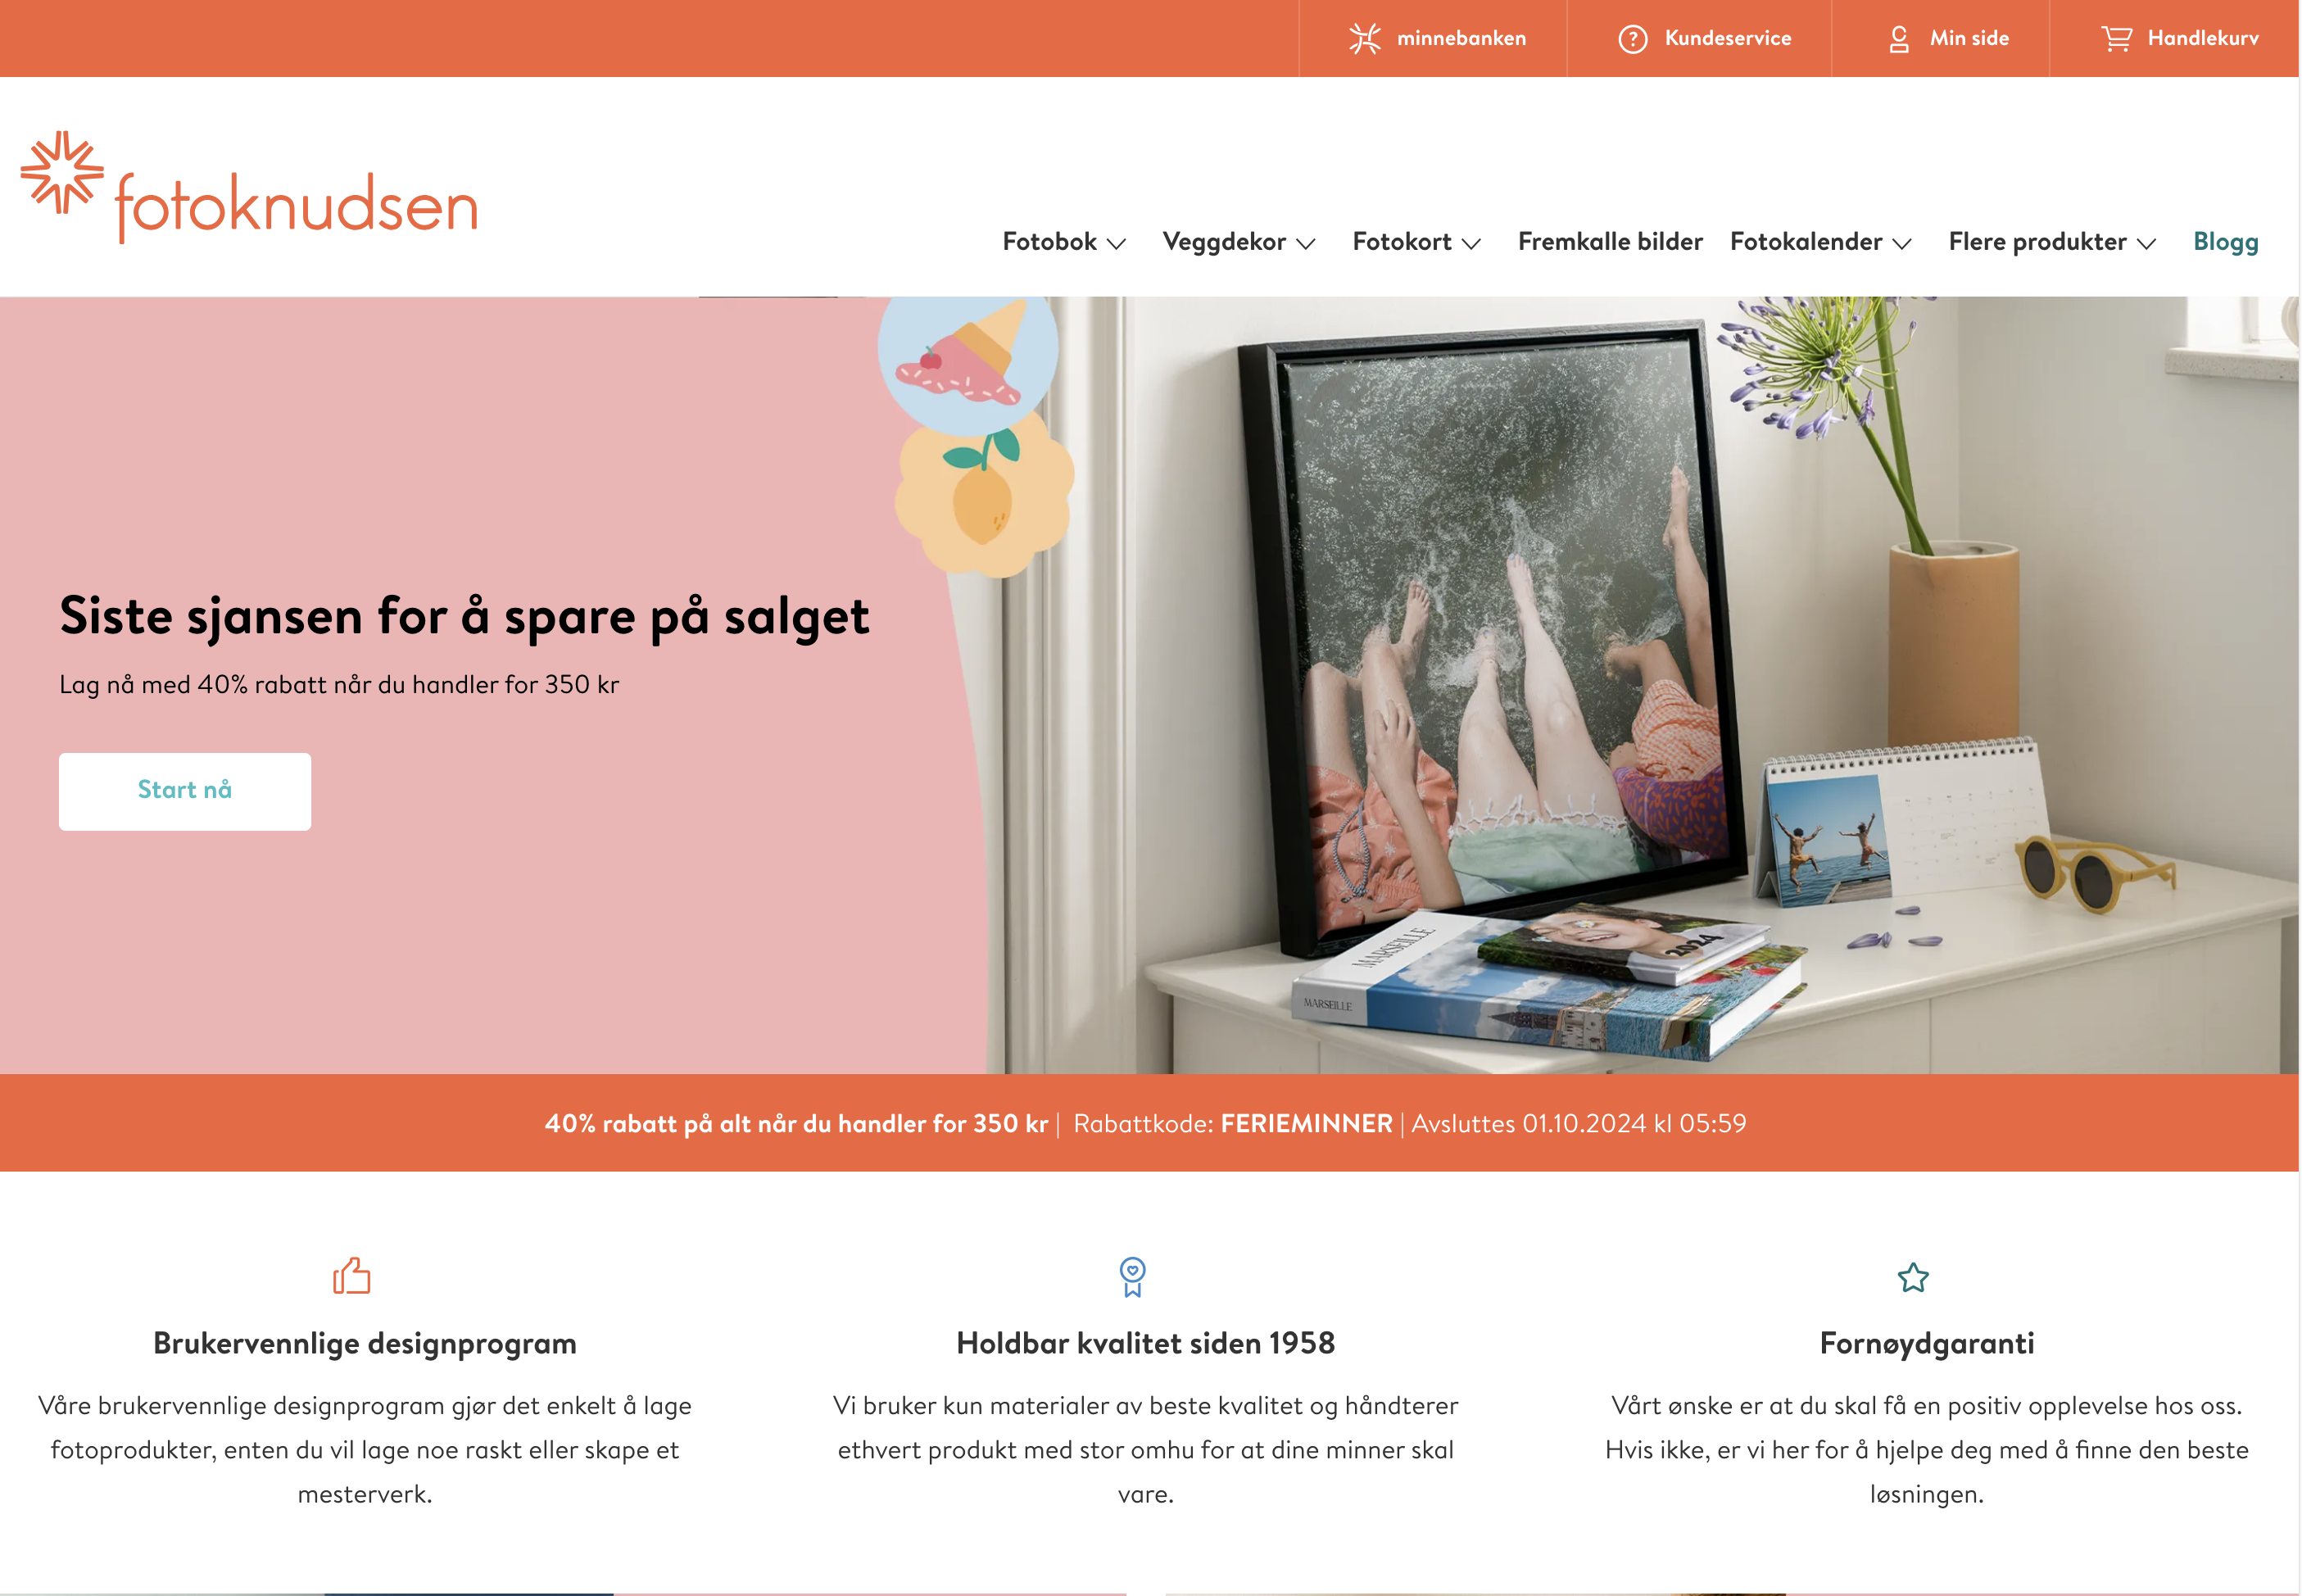Screen dimensions: 2302x1596
Task: Click the Handlekurv text link
Action: 2202,38
